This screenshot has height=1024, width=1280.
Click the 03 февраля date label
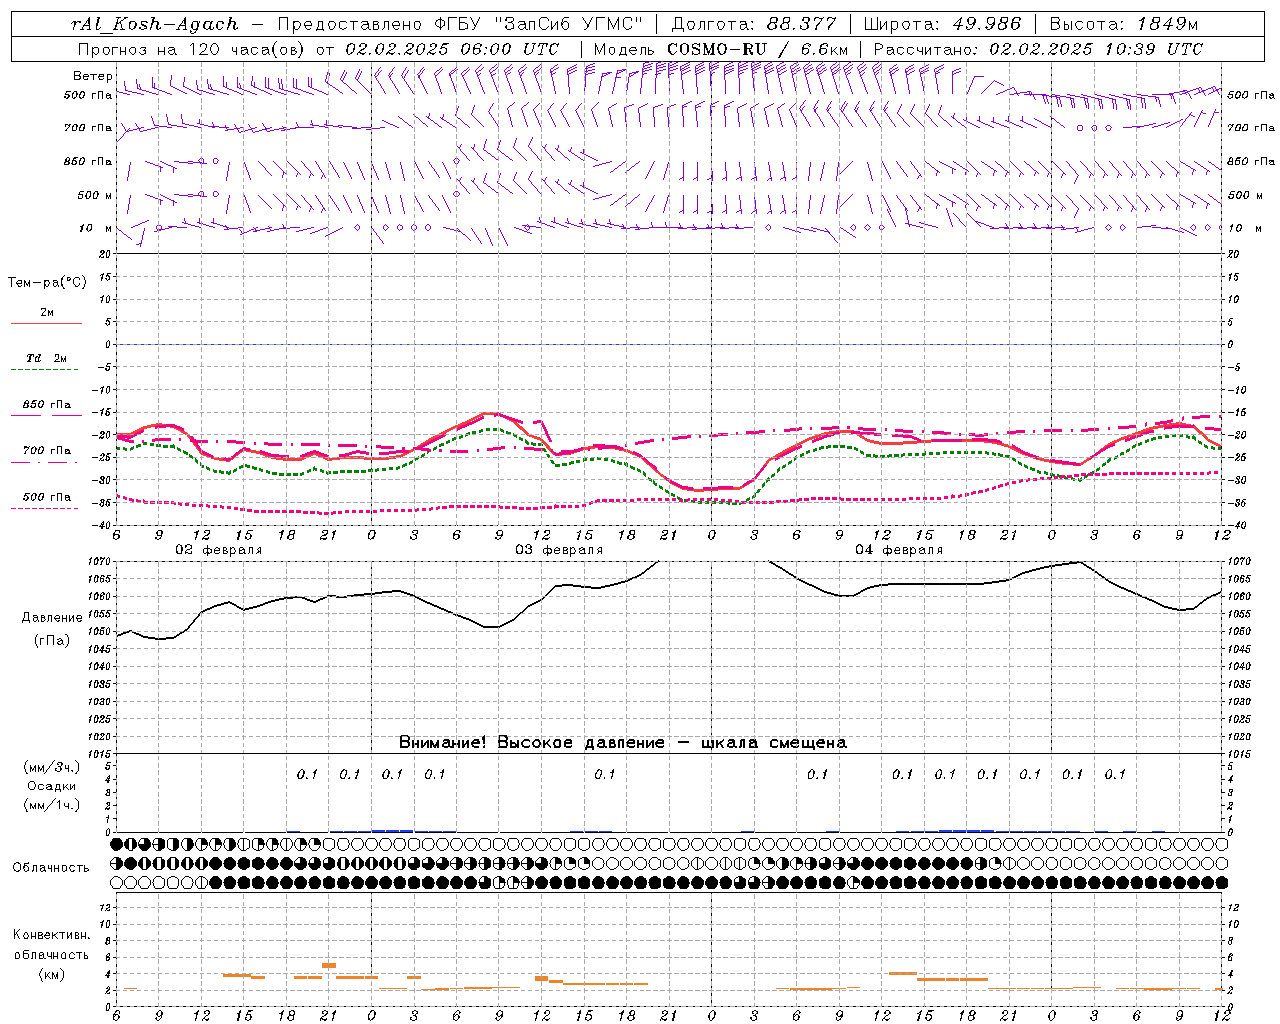559,550
